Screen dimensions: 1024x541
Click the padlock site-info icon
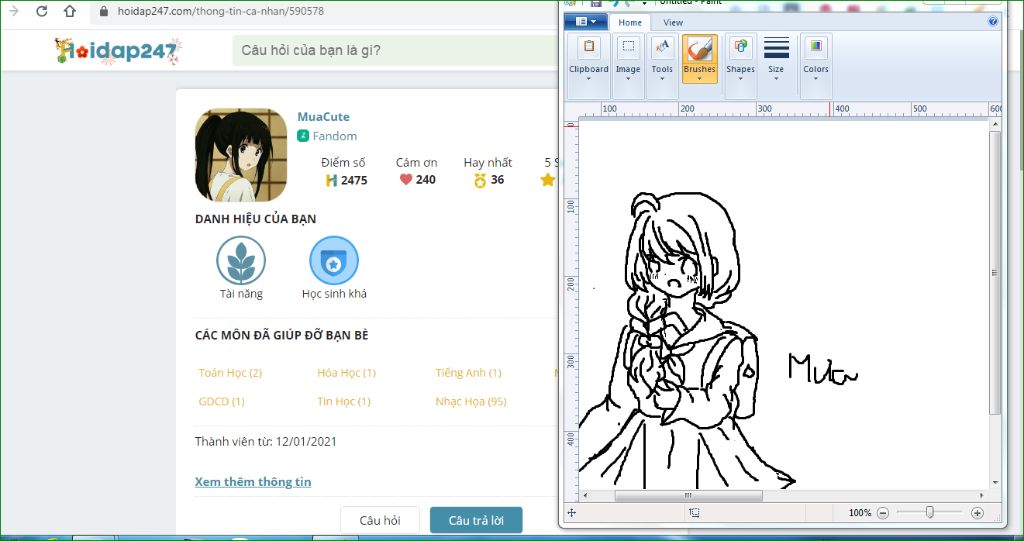click(103, 11)
